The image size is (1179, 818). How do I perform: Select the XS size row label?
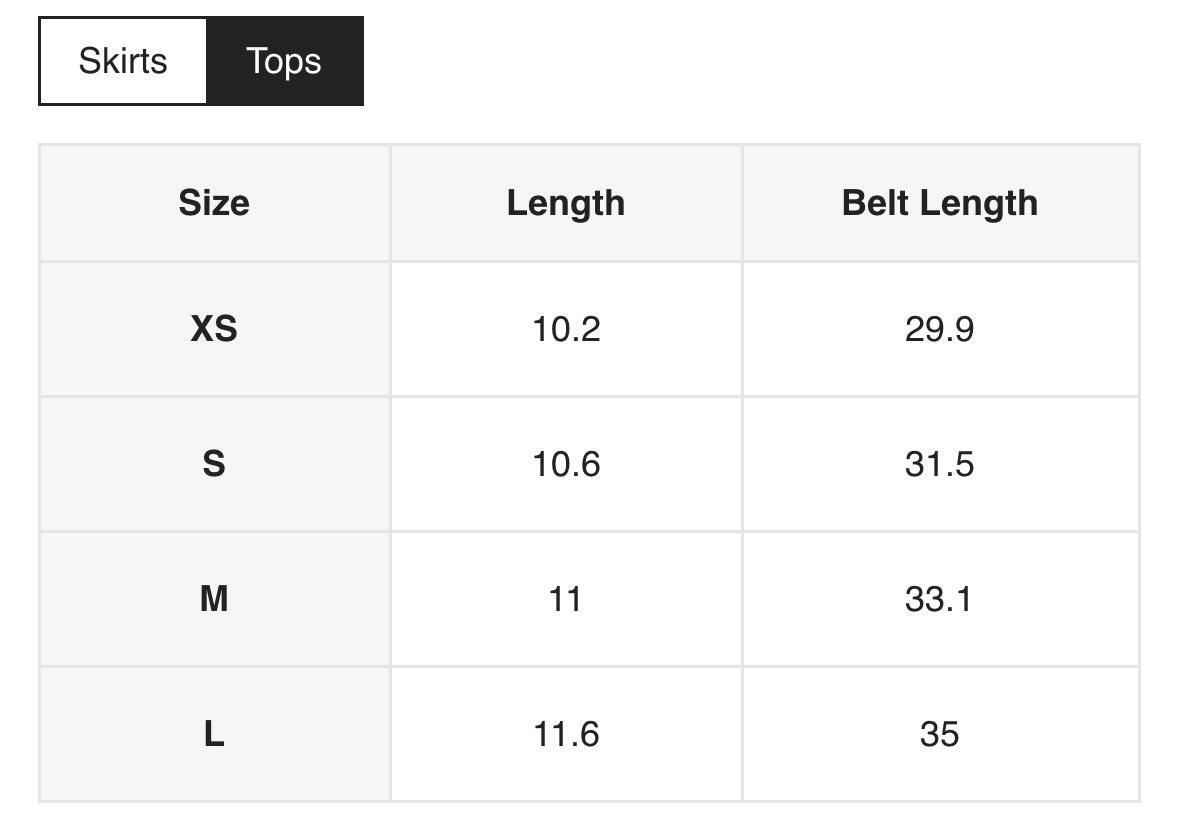point(214,329)
